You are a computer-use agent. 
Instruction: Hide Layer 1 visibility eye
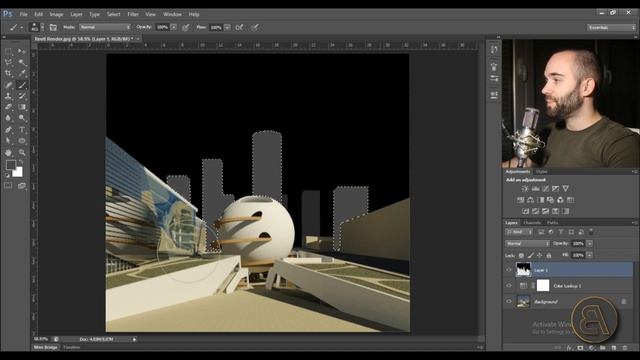(x=509, y=270)
